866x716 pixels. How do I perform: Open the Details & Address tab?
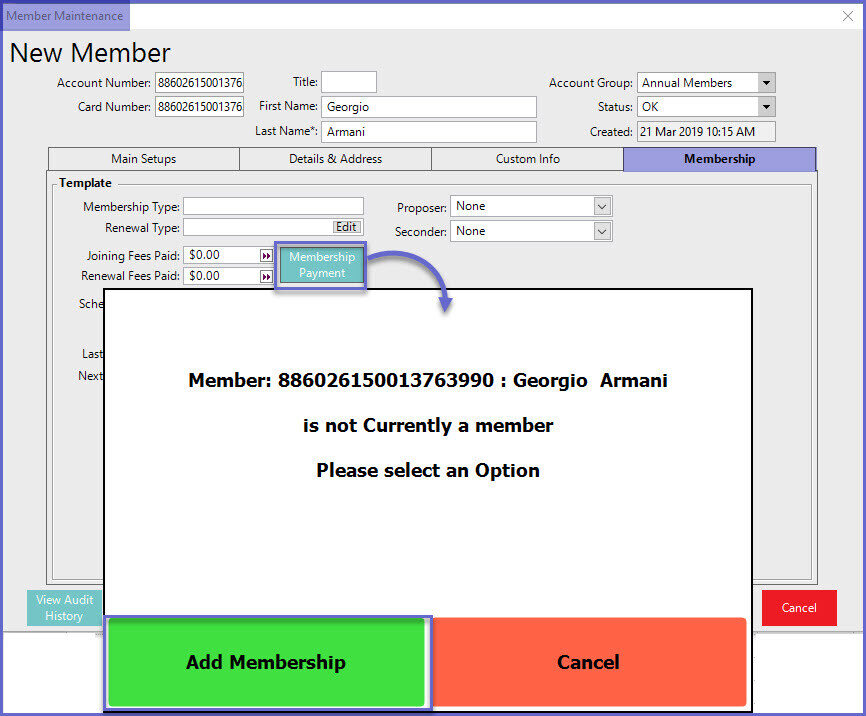click(335, 159)
